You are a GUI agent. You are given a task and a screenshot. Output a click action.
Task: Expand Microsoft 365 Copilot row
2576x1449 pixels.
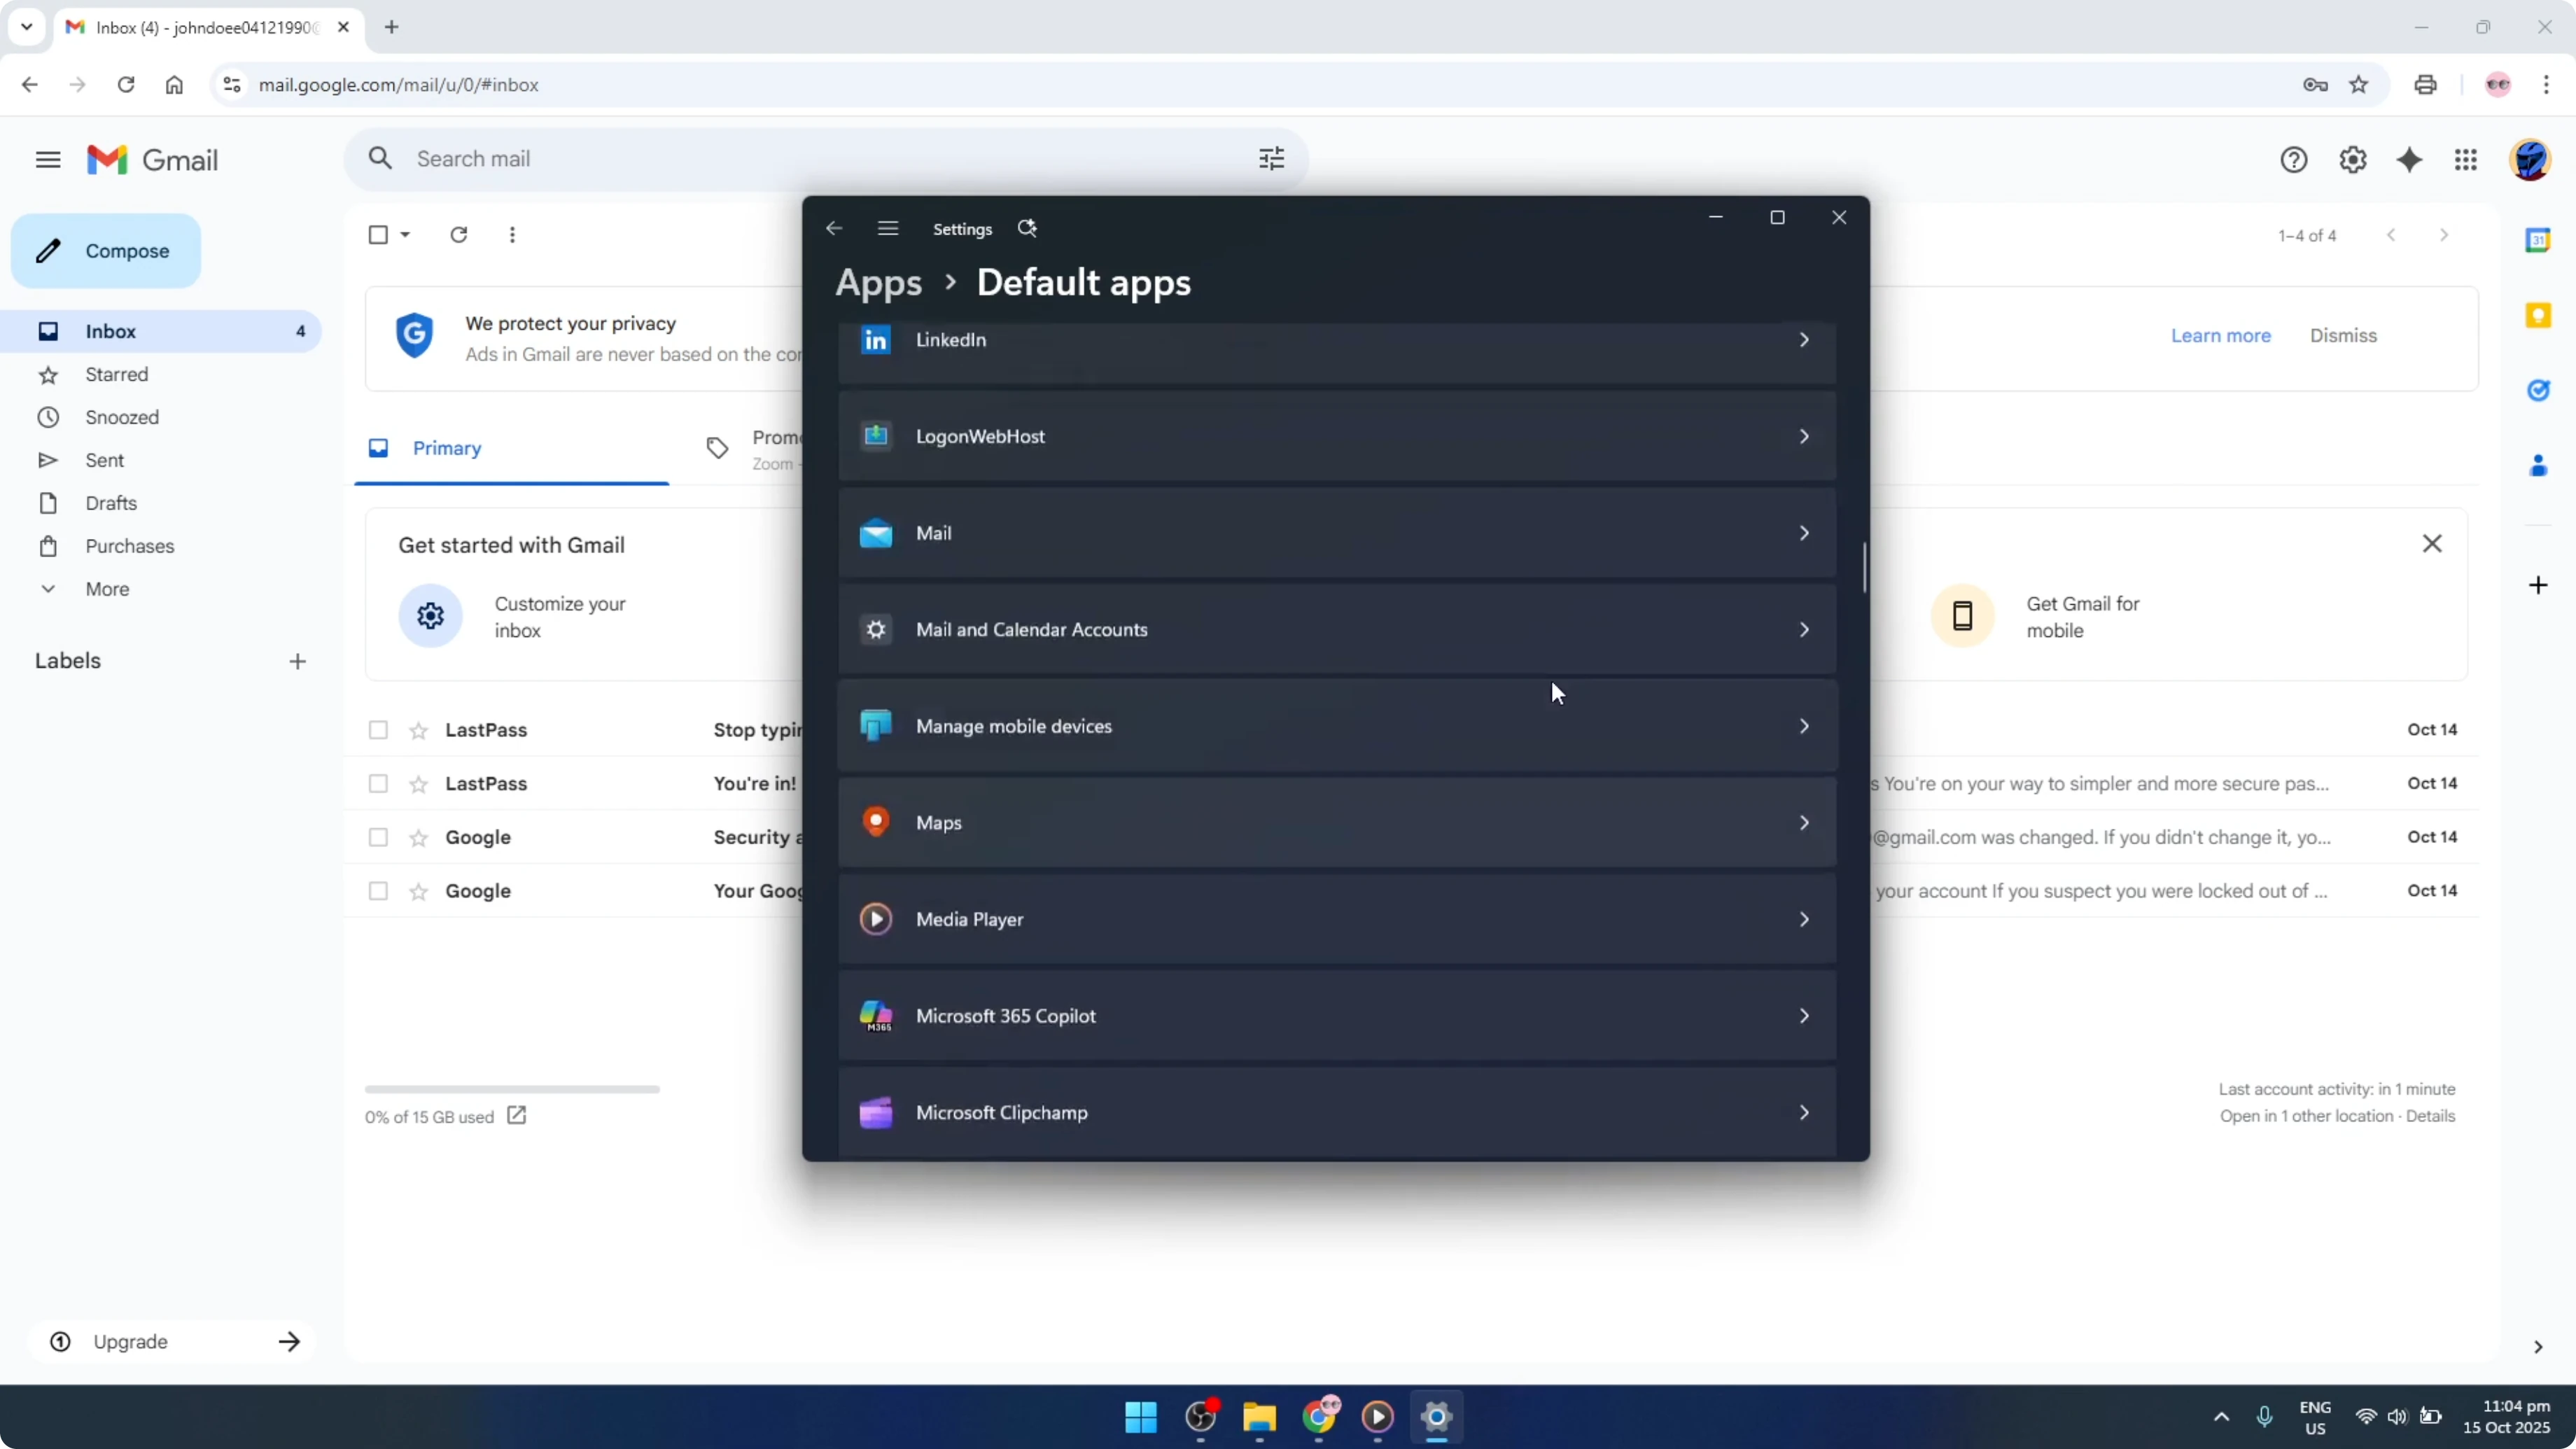1337,1017
